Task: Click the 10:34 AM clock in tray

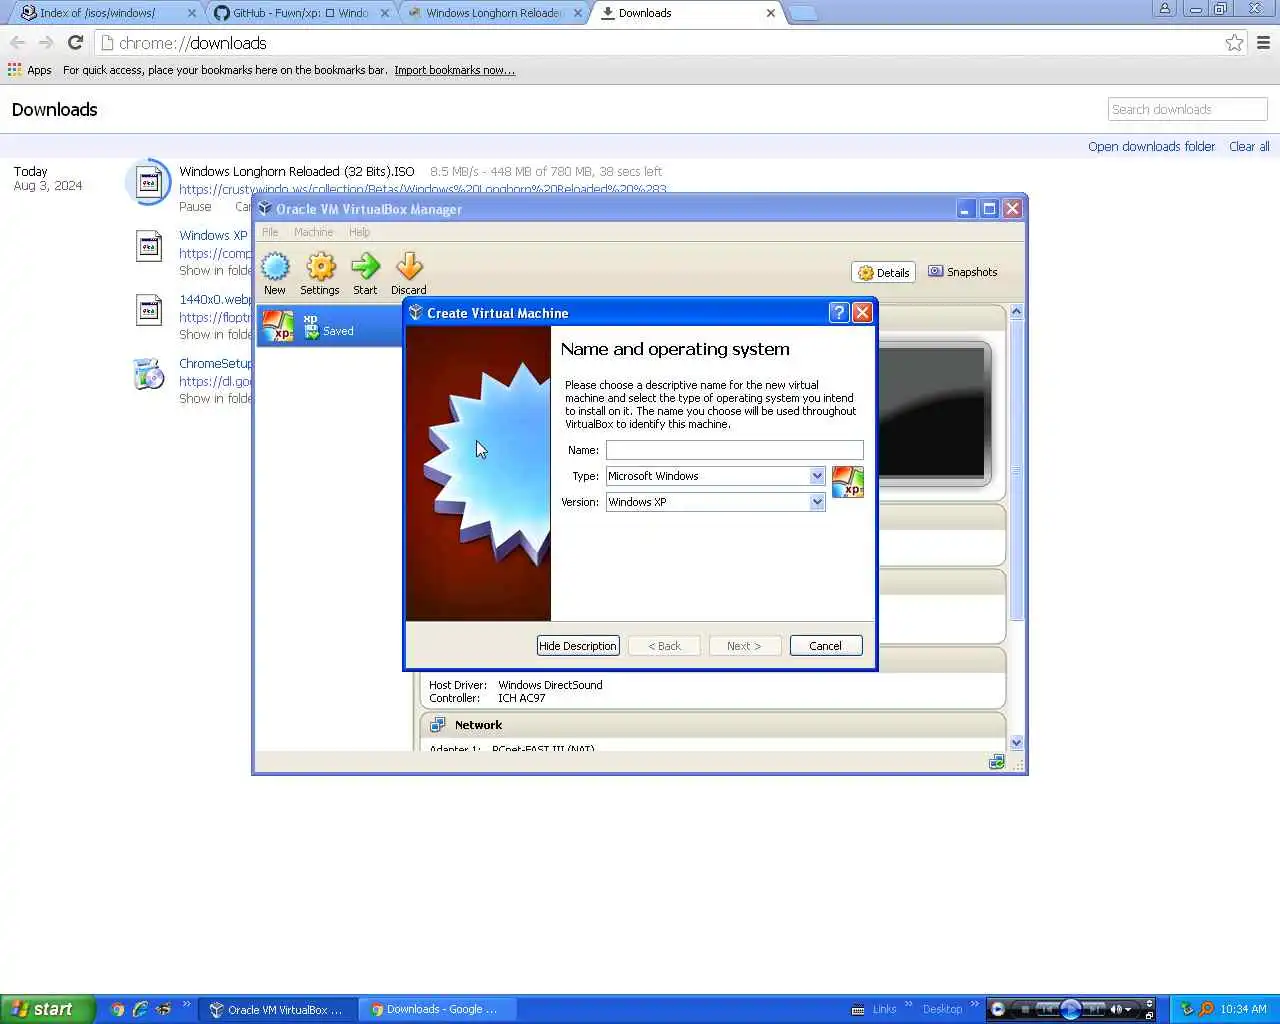Action: click(x=1243, y=1009)
